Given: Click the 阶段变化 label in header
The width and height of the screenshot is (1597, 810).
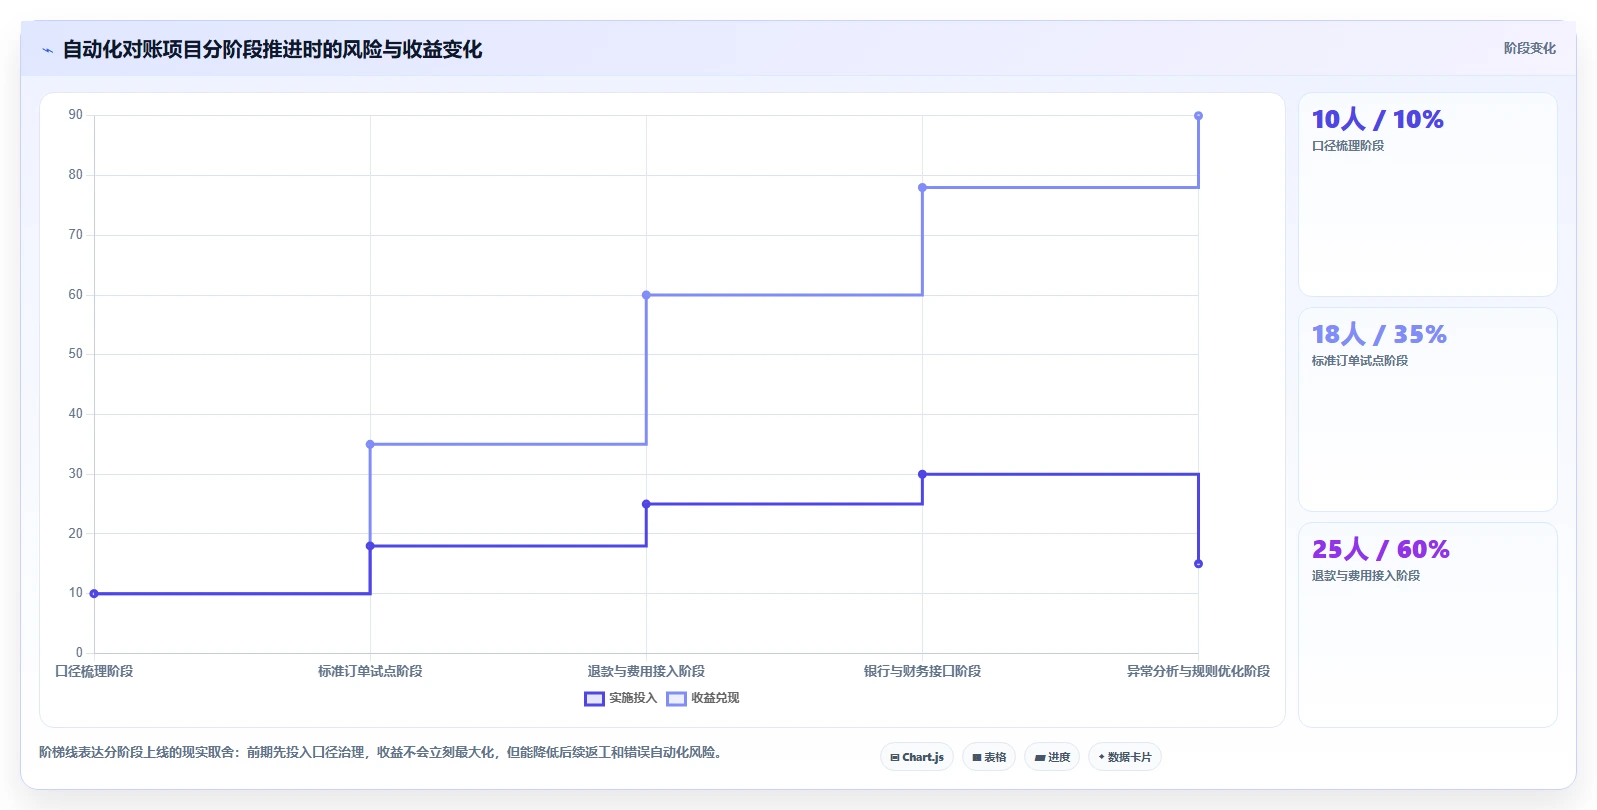Looking at the screenshot, I should (x=1529, y=48).
